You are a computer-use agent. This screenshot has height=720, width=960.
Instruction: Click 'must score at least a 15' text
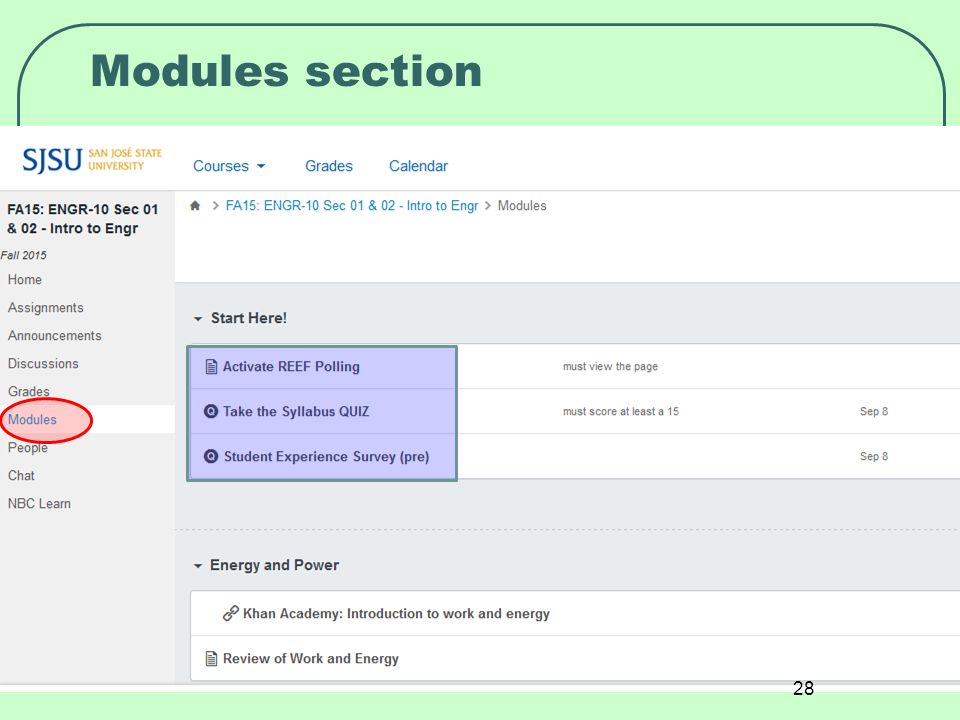click(621, 411)
